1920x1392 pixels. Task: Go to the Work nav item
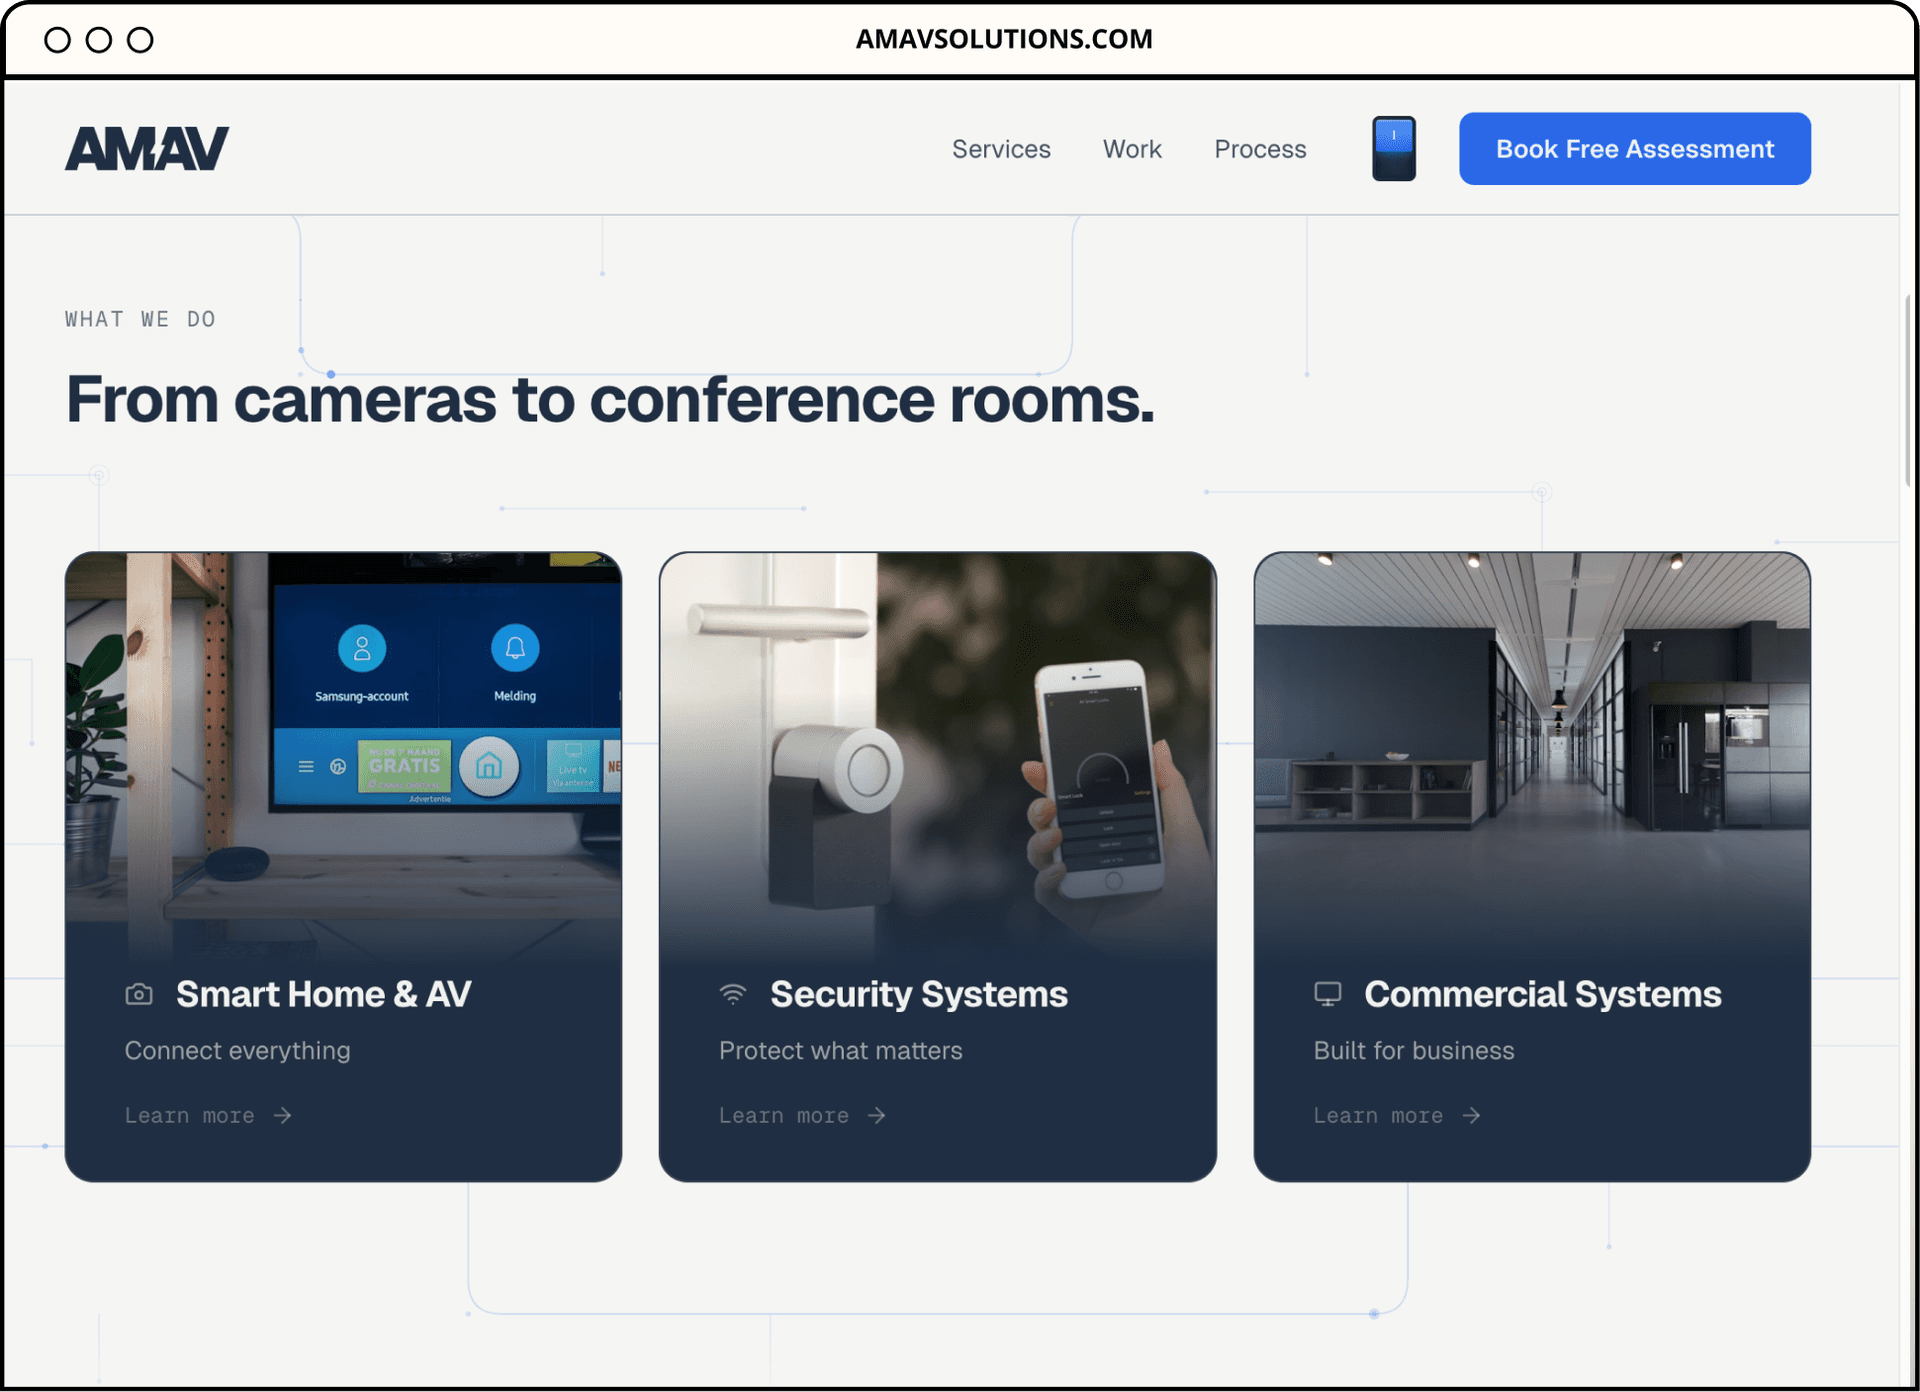(x=1132, y=149)
